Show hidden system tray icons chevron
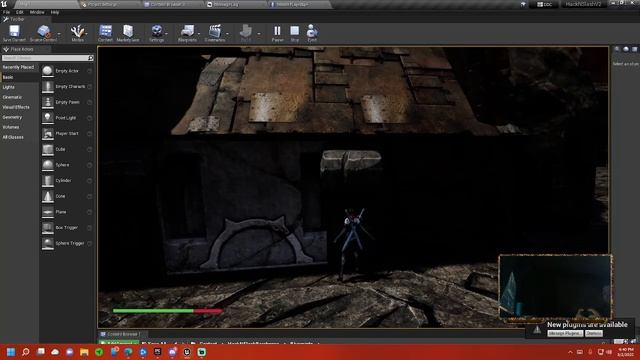 570,352
